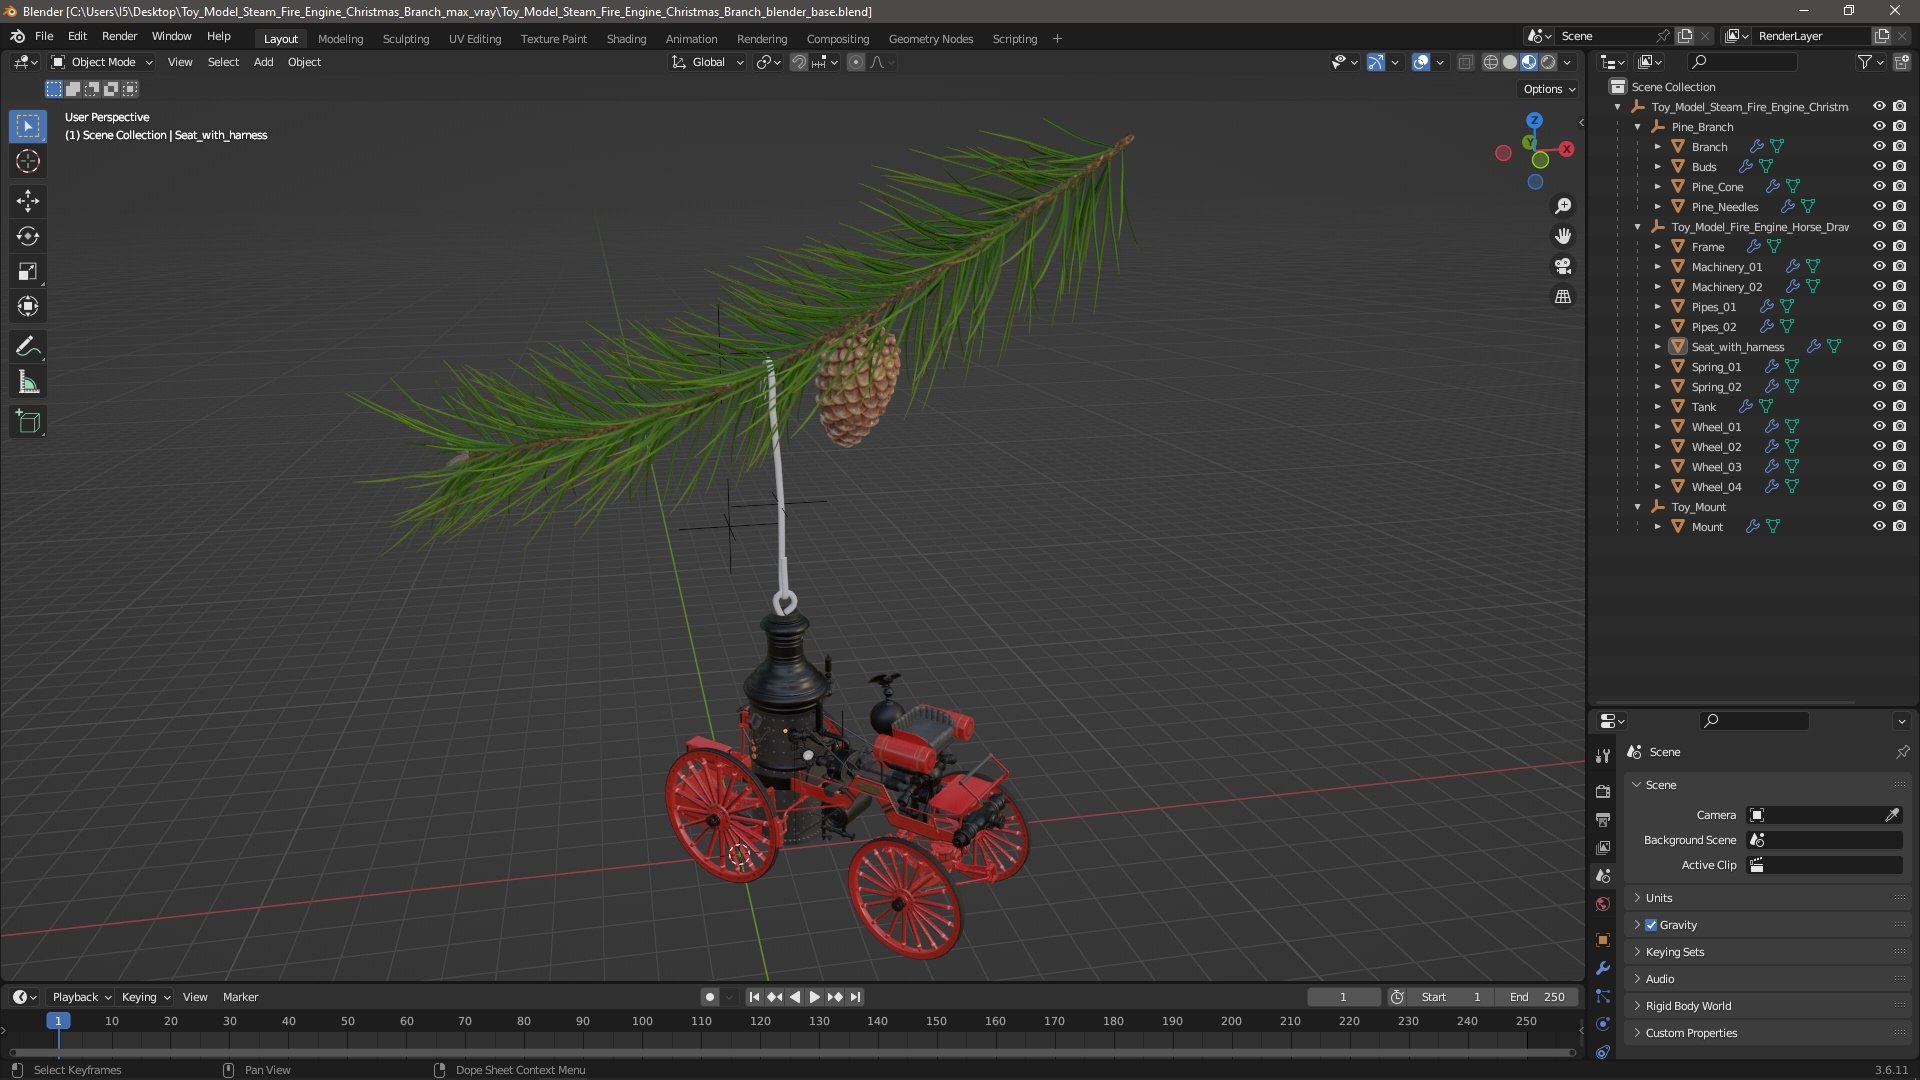Viewport: 1920px width, 1080px height.
Task: Select the Scale tool
Action: click(27, 271)
